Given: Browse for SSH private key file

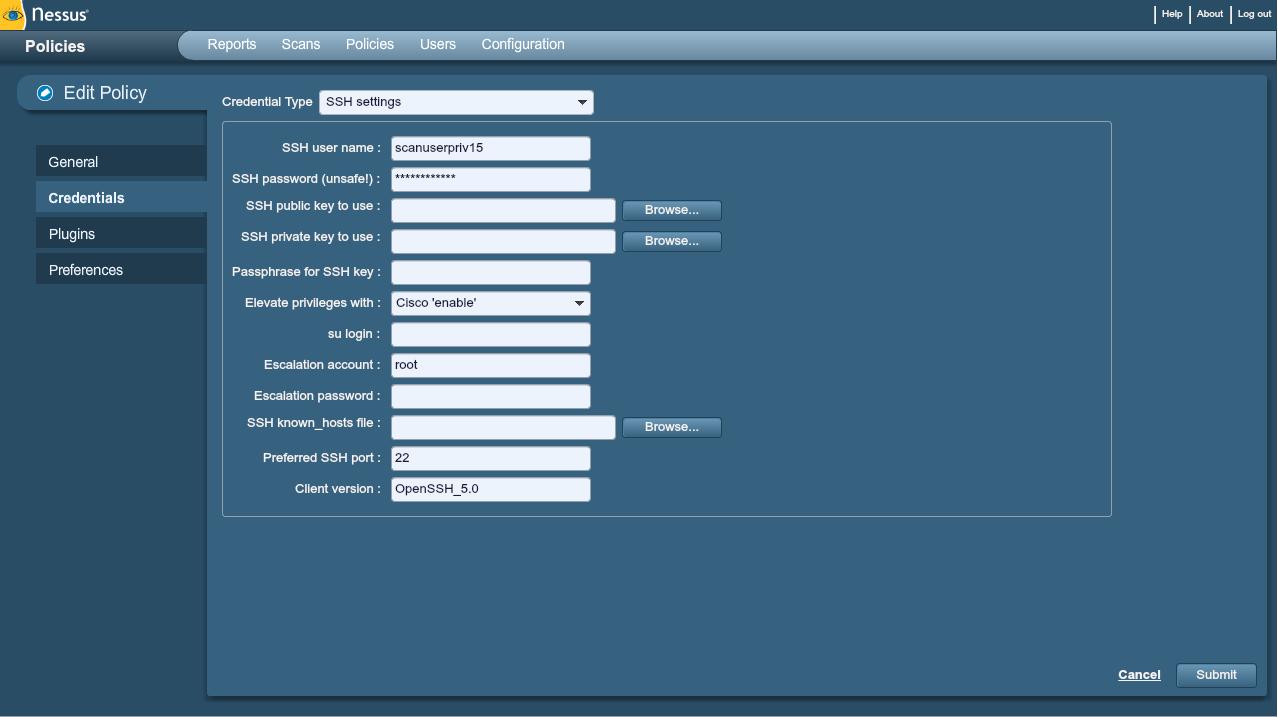Looking at the screenshot, I should point(672,241).
